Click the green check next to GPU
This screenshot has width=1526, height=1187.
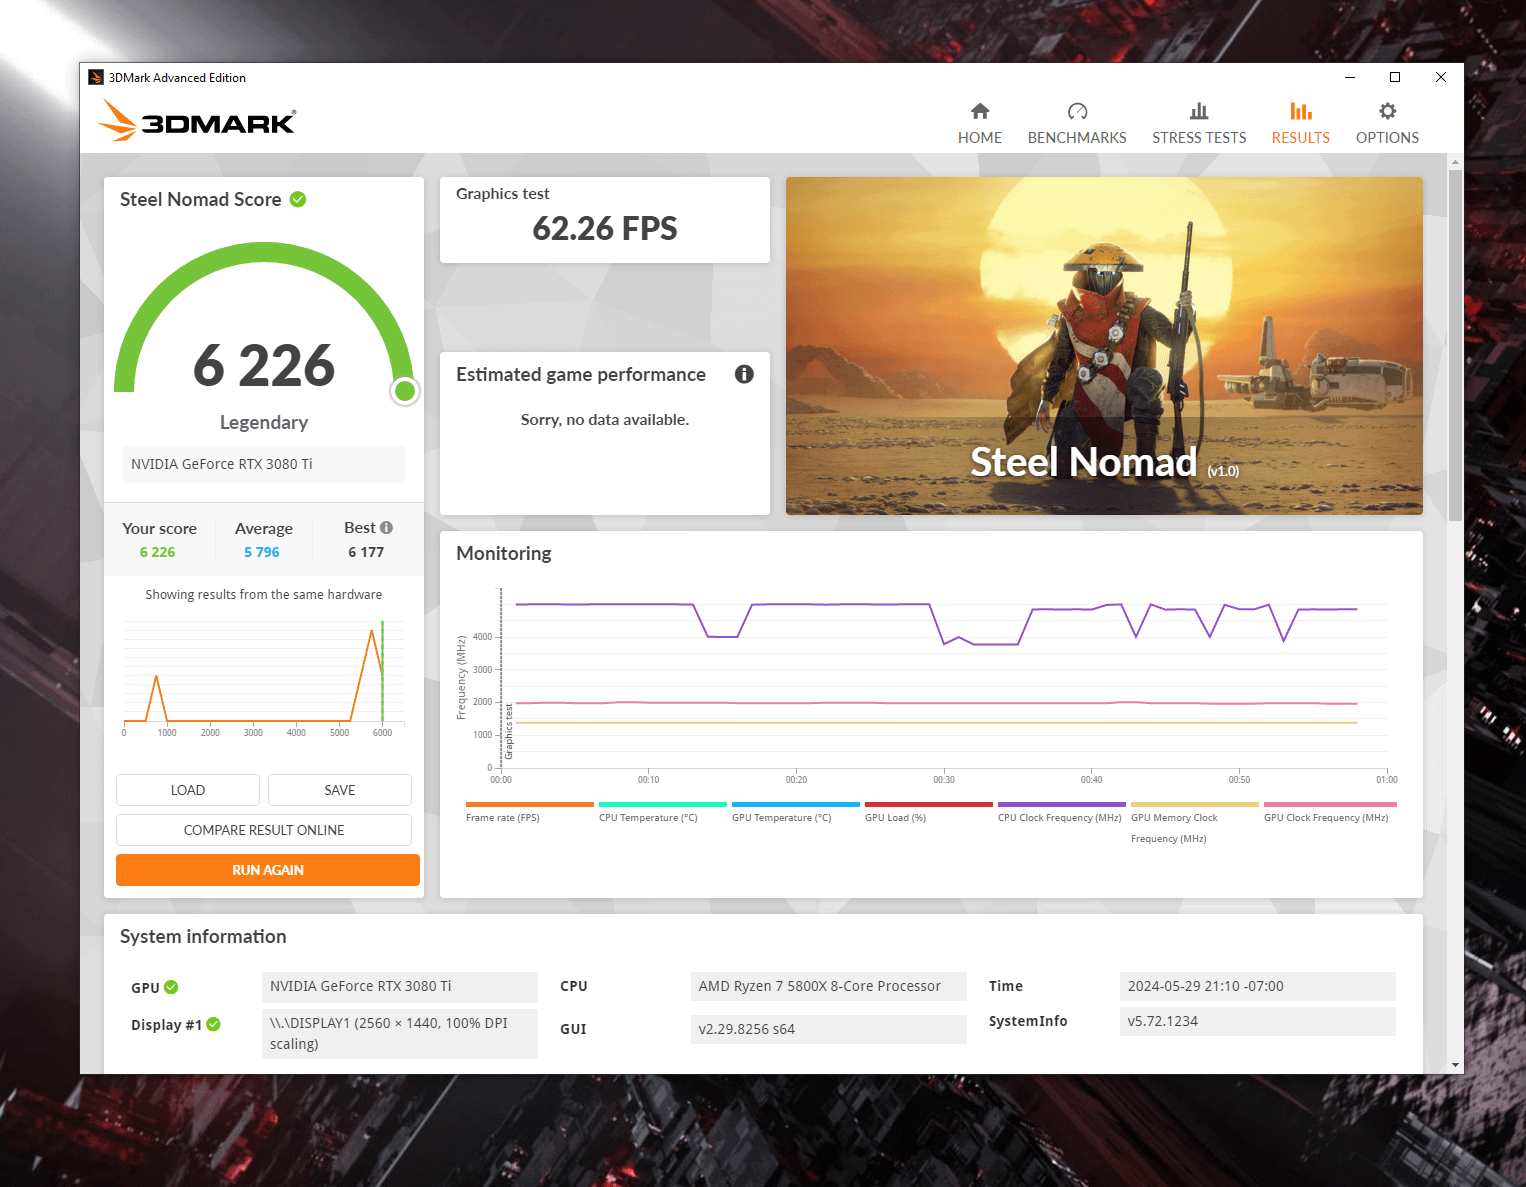[171, 987]
